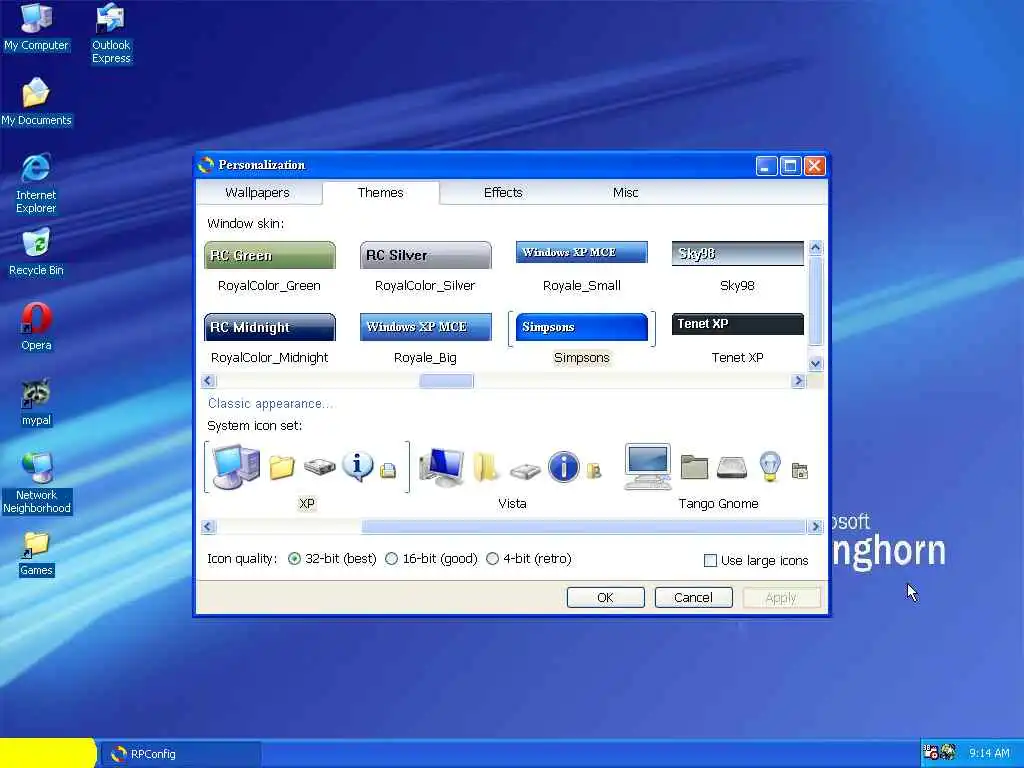Click system tray icons near clock
The image size is (1024, 768).
coord(940,752)
